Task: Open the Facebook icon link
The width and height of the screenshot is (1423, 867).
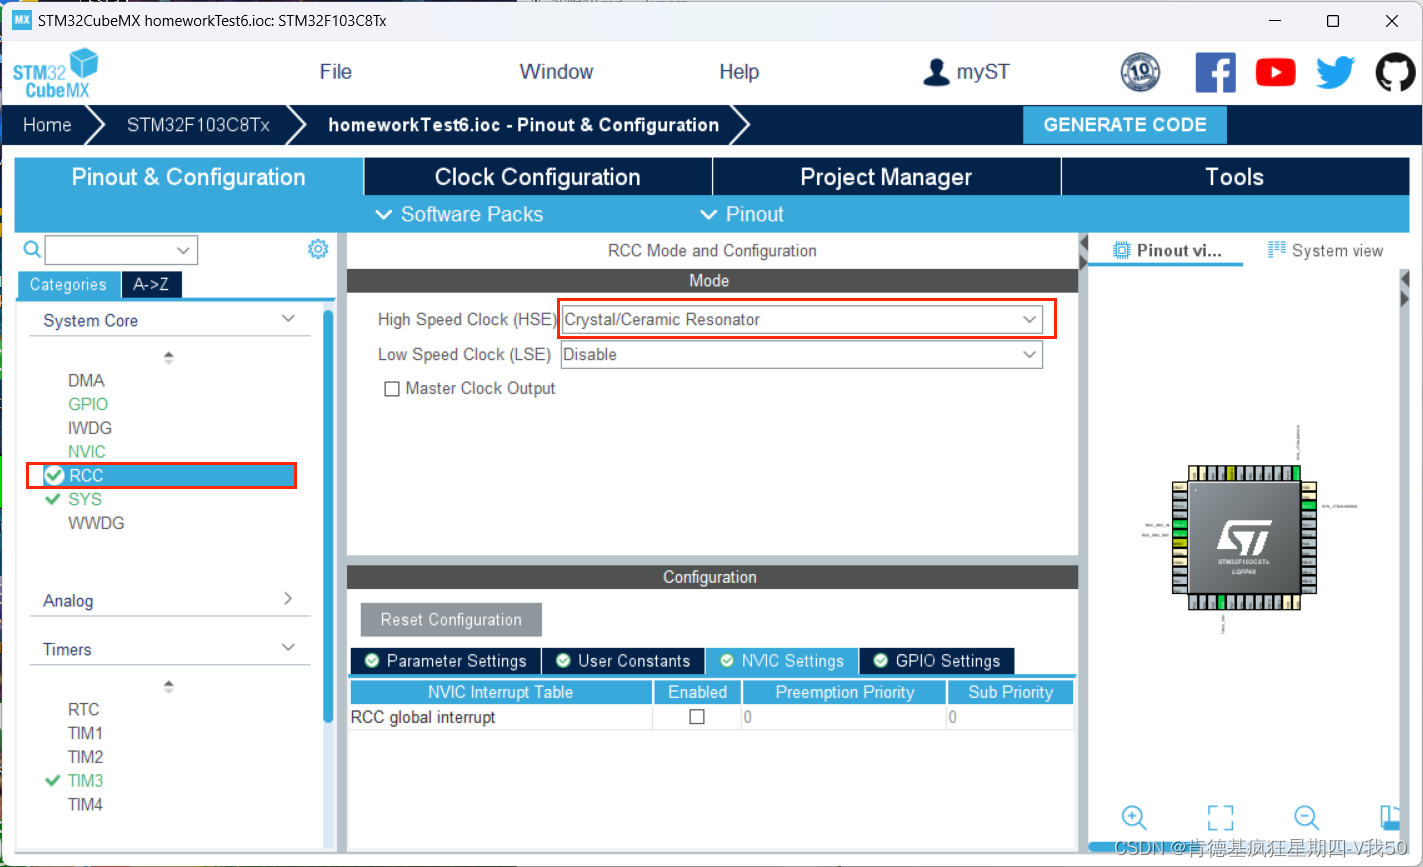Action: point(1215,72)
